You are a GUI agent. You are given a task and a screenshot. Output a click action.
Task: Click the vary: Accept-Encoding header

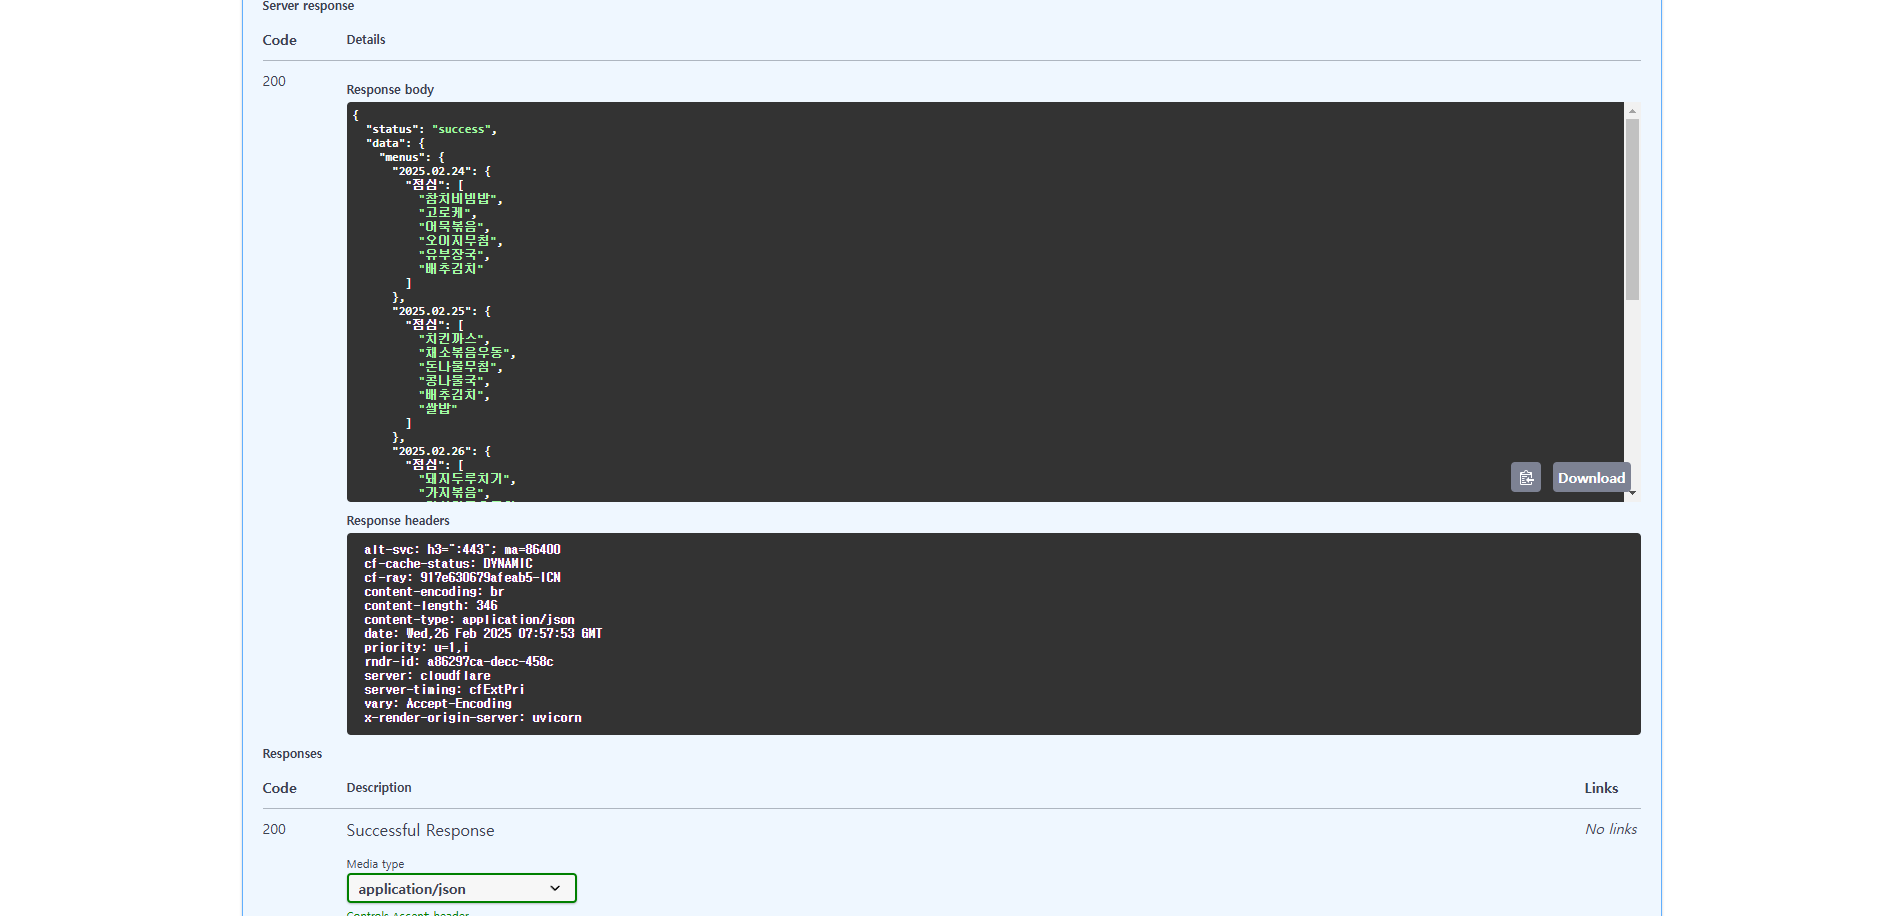(438, 703)
